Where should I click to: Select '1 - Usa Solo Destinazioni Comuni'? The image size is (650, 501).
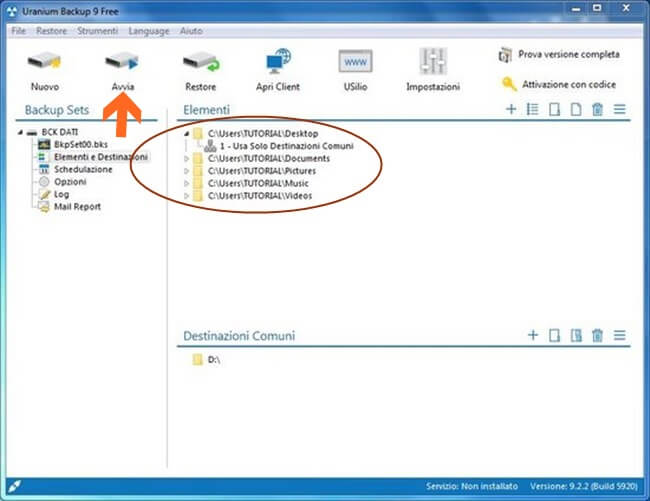286,146
